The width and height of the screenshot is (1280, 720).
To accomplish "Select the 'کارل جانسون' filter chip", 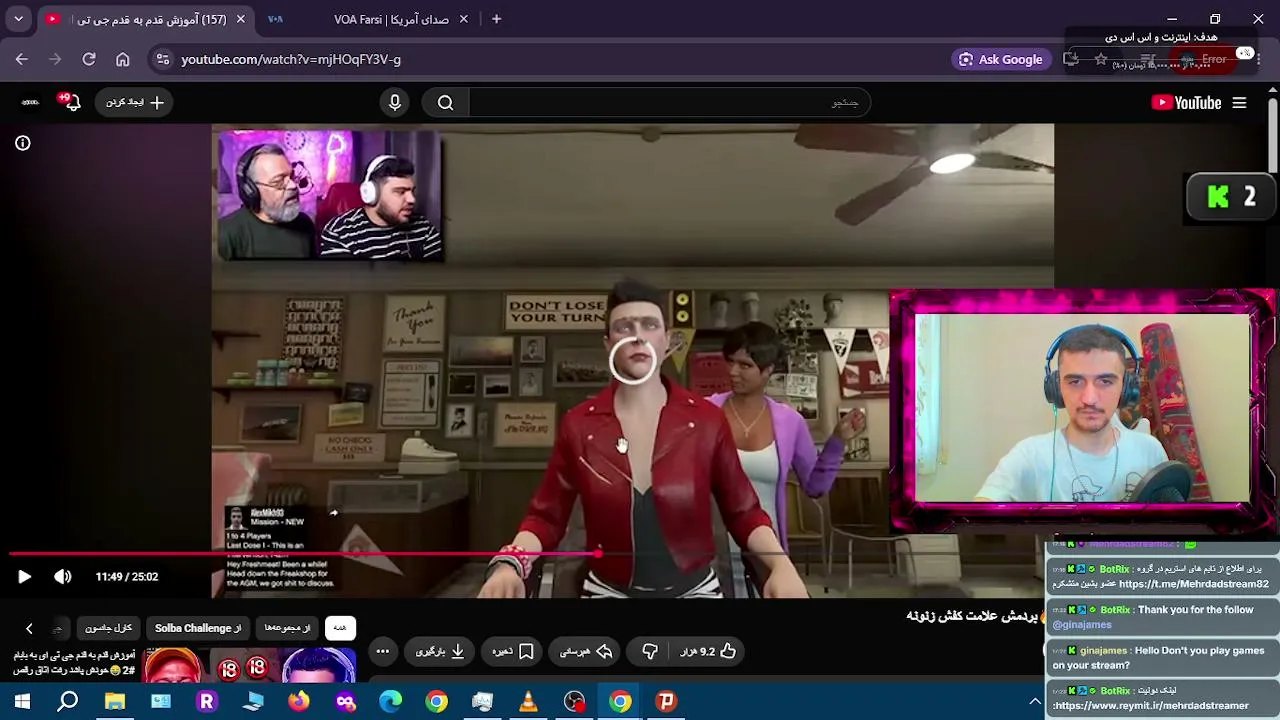I will [108, 628].
